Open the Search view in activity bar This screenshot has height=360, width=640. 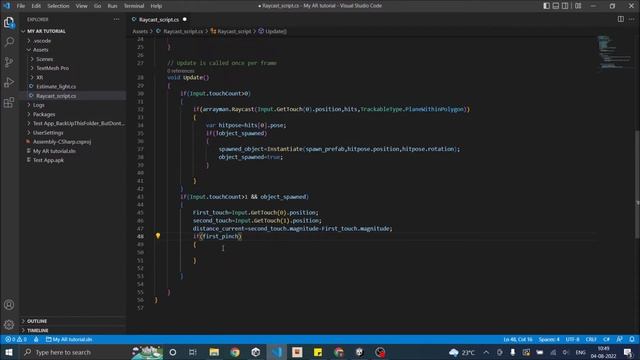coord(9,42)
